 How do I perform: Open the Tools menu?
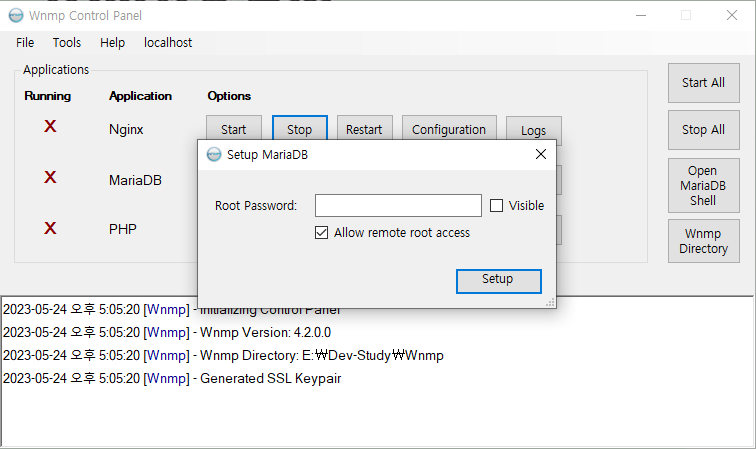point(67,43)
